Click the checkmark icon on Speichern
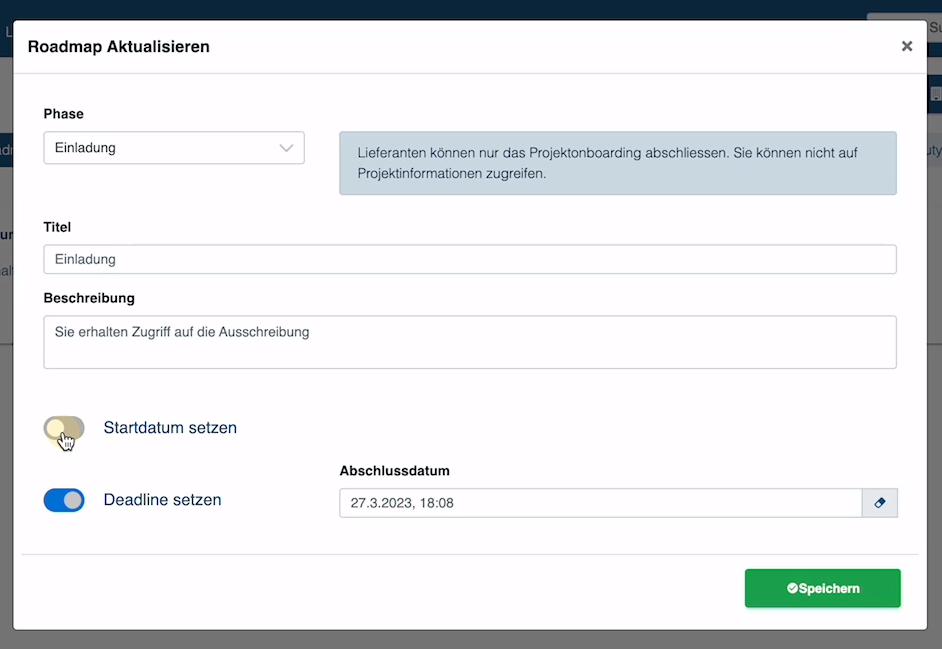942x649 pixels. point(792,589)
